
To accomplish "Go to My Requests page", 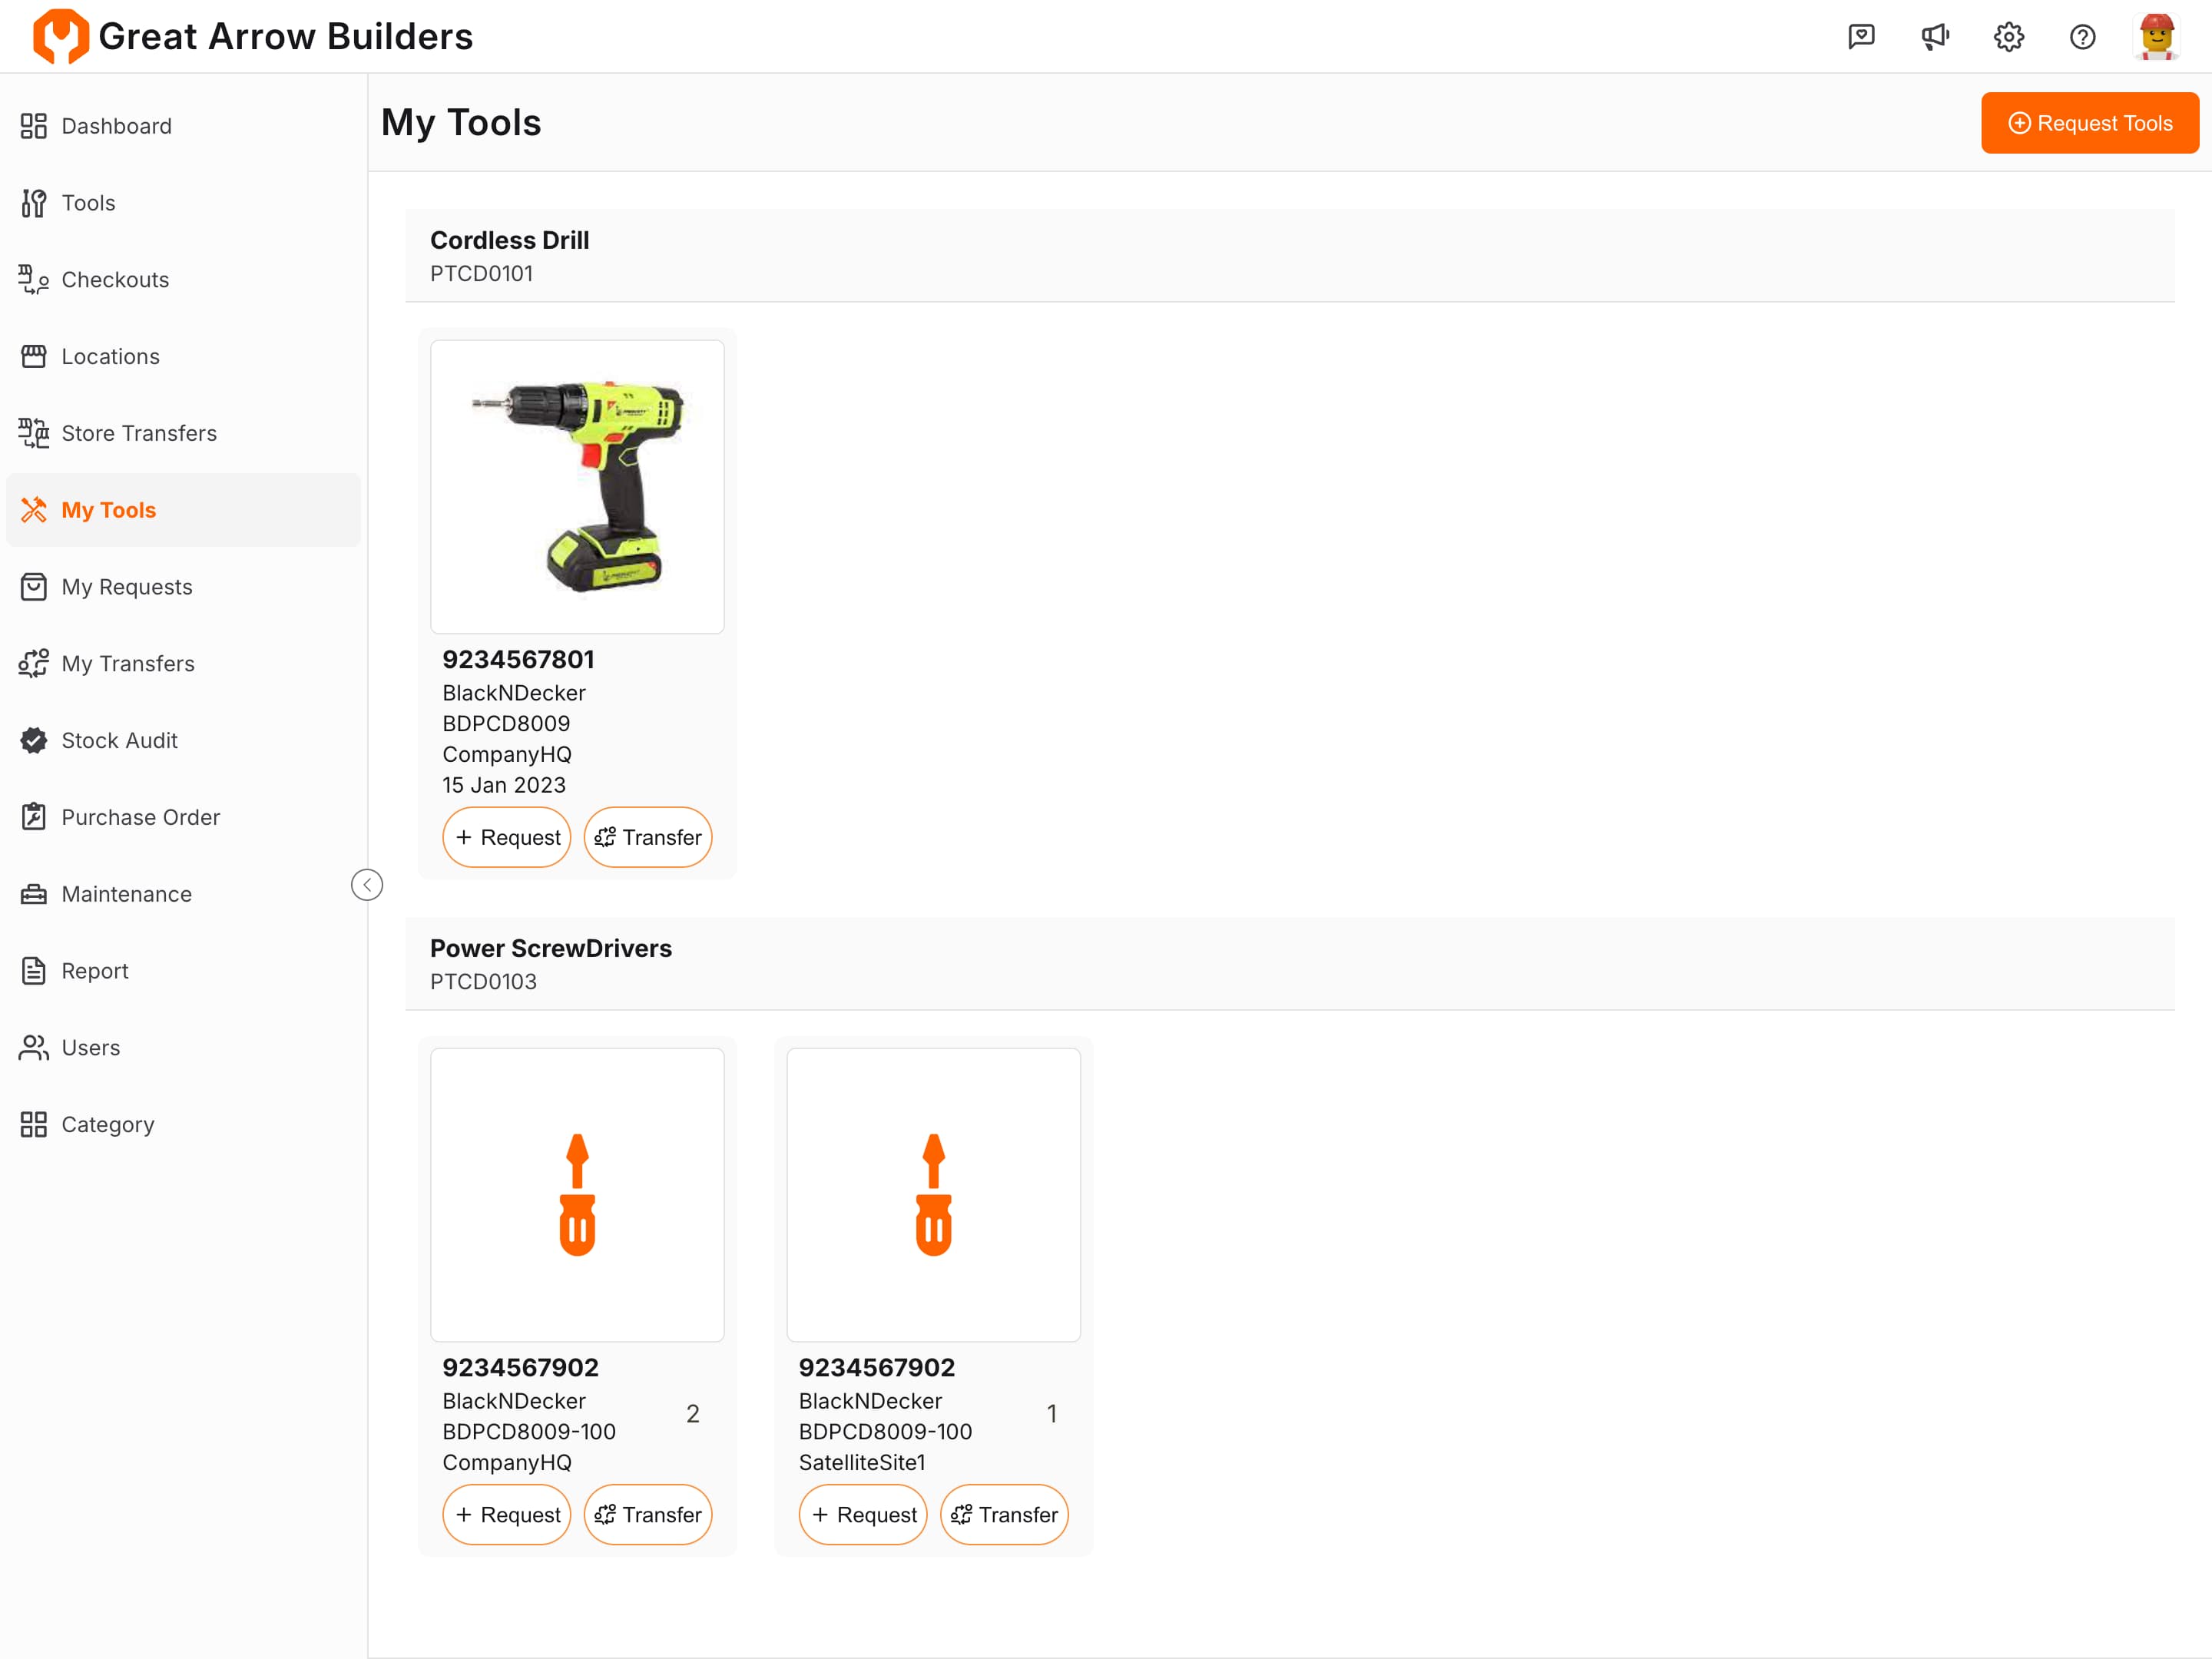I will click(126, 587).
